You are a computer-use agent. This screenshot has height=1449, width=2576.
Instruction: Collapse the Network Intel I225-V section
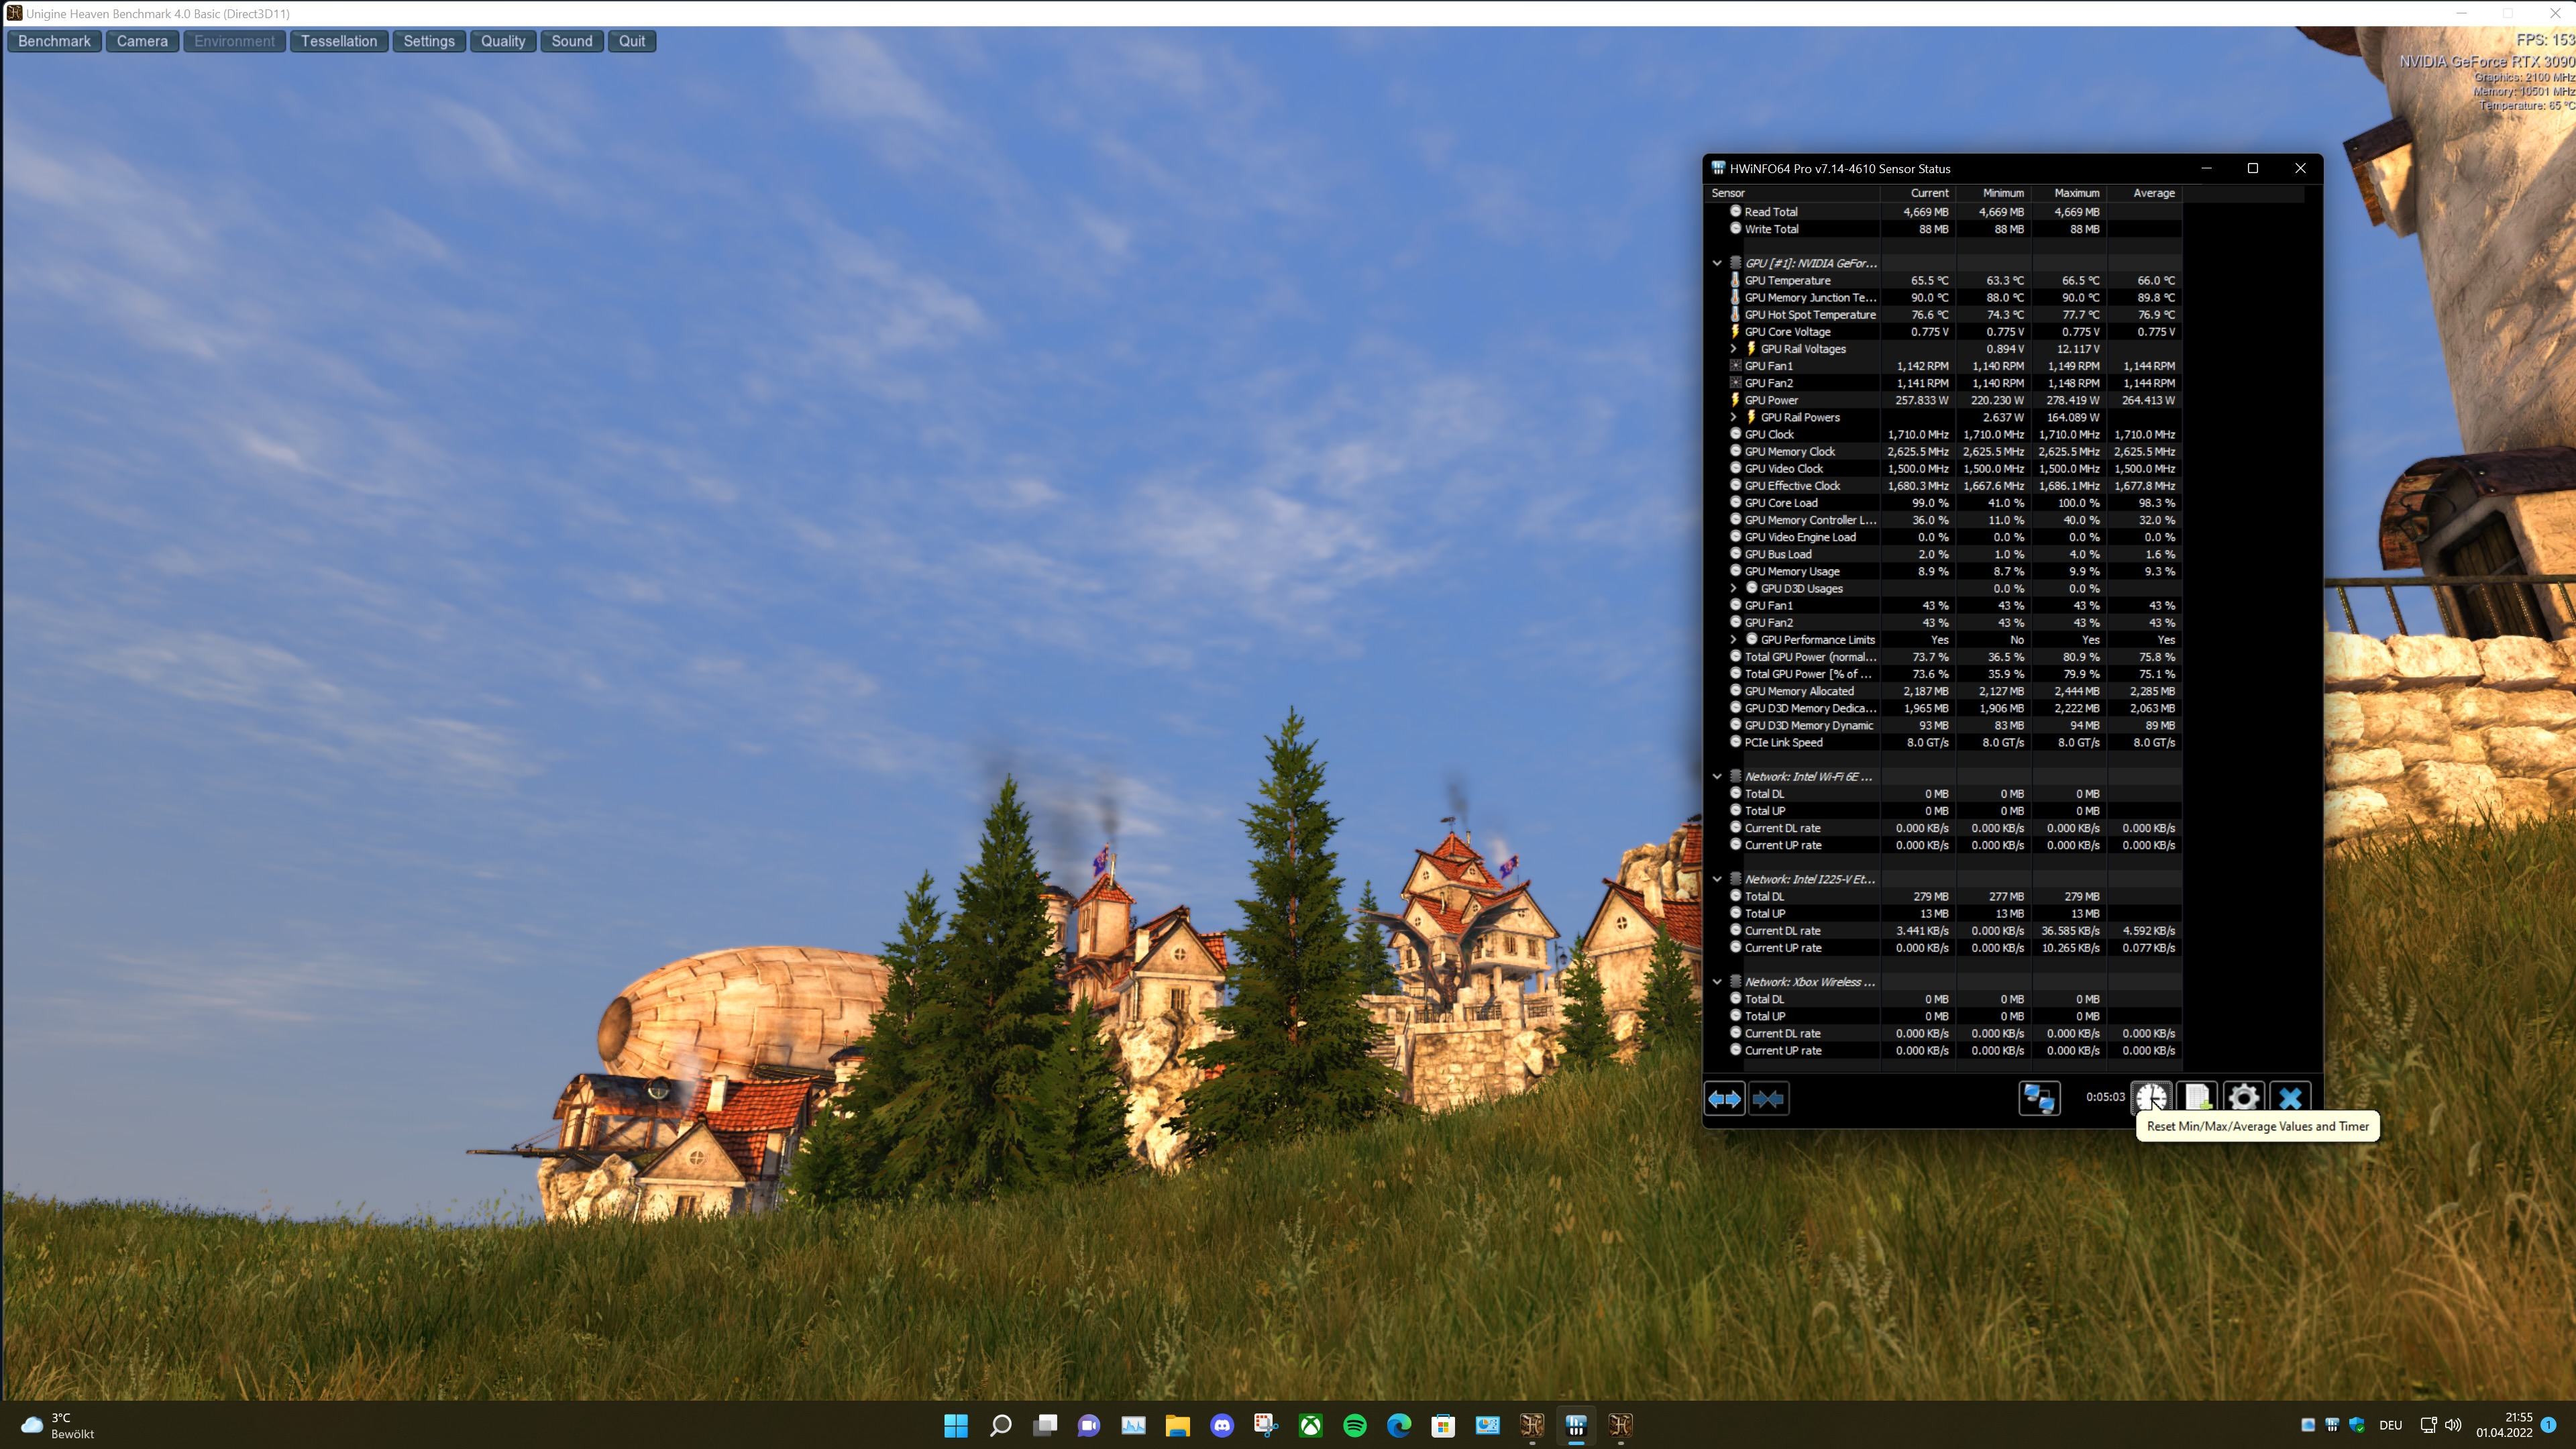coord(1717,879)
